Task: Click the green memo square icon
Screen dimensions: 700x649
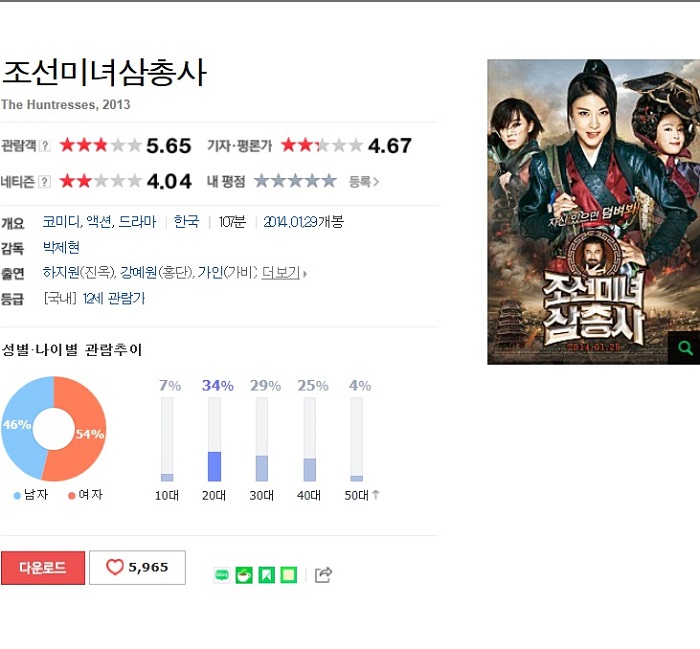Action: click(x=289, y=575)
